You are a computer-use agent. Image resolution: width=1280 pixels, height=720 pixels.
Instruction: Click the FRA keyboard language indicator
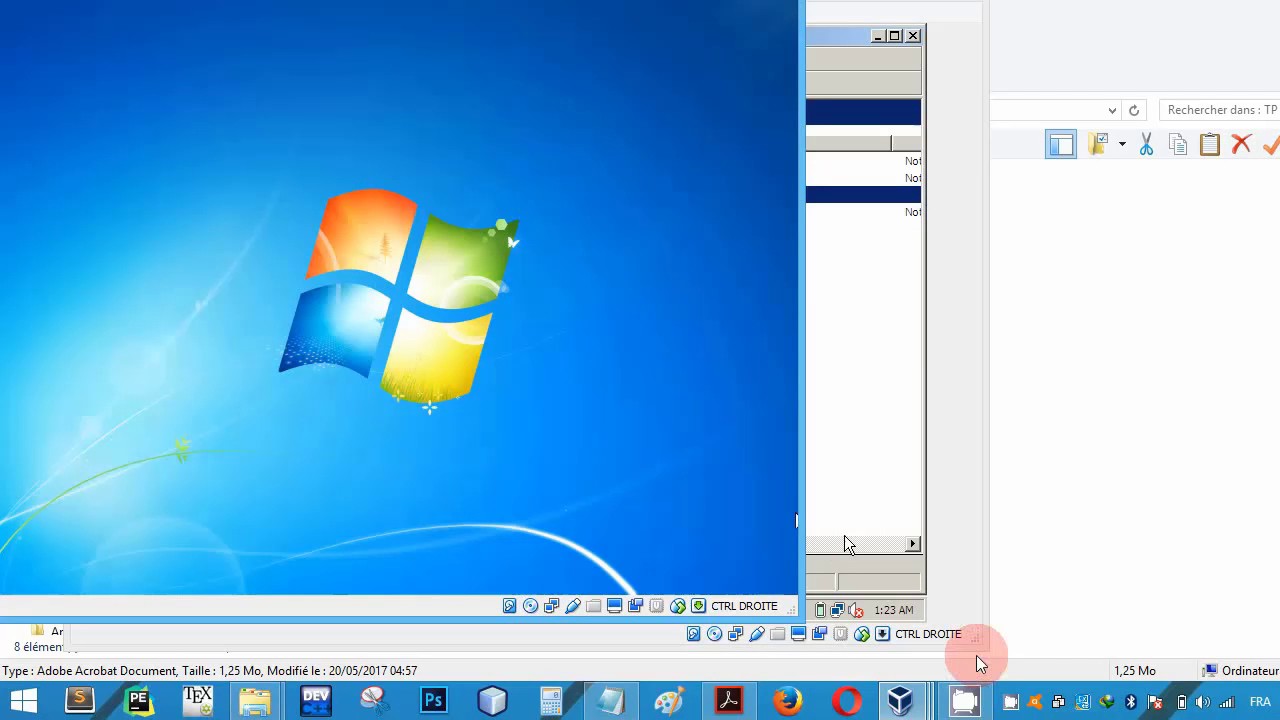pyautogui.click(x=1260, y=702)
